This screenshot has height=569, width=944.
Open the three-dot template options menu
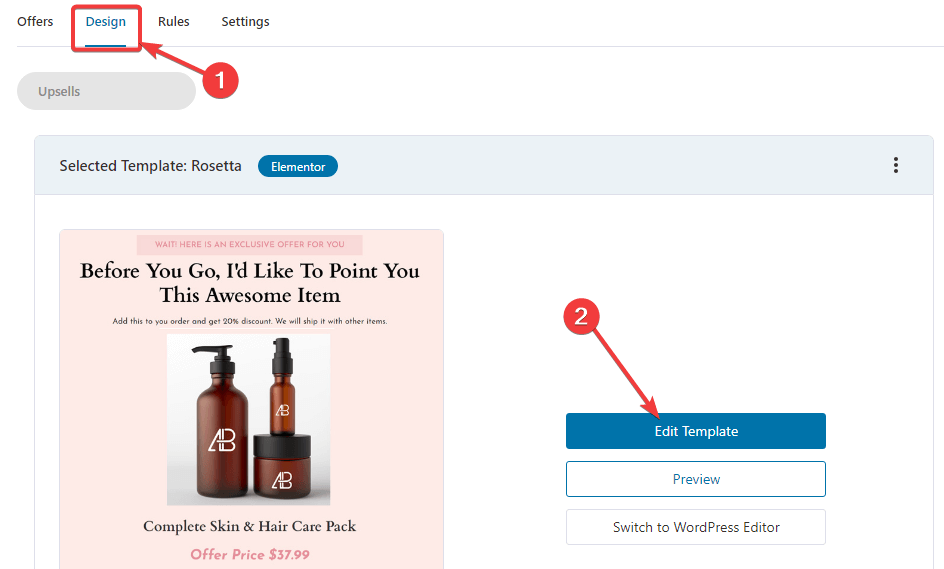[x=896, y=165]
